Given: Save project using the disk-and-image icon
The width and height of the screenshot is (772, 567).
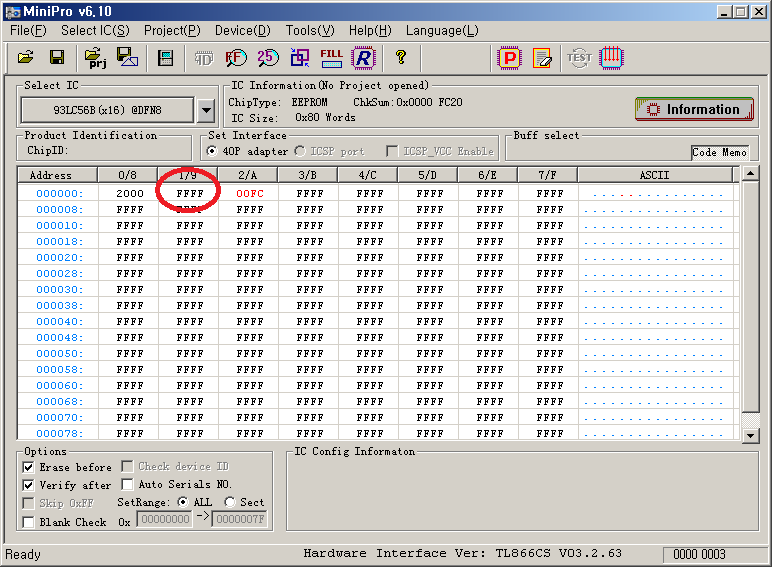Looking at the screenshot, I should [127, 58].
